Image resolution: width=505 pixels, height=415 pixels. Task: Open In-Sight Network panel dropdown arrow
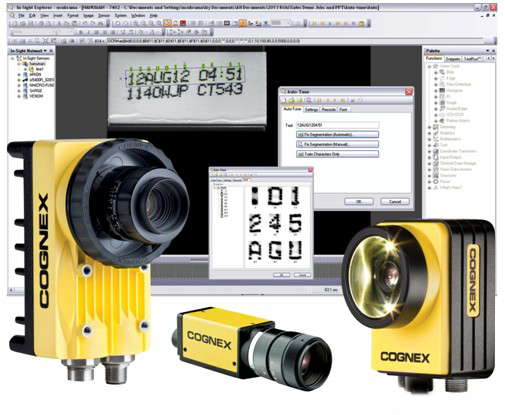pos(45,51)
